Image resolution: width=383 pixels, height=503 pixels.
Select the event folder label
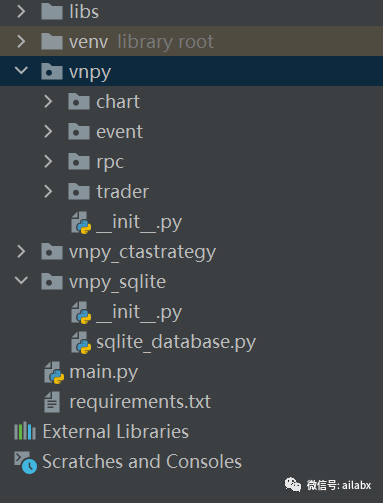click(119, 132)
